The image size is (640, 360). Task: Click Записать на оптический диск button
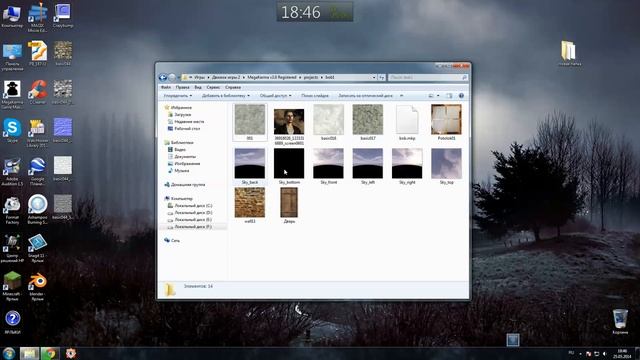[x=365, y=96]
